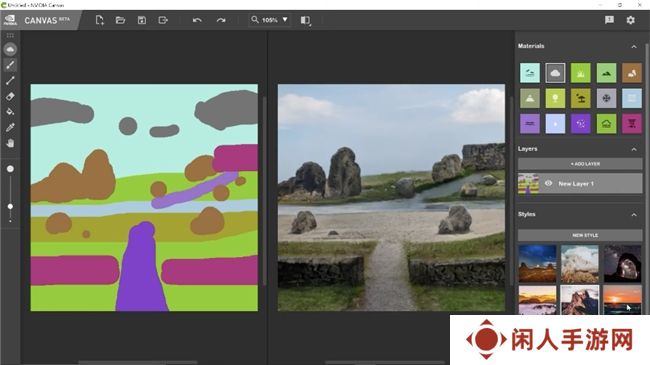Pick the pale periwinkle material with dot icon
Image resolution: width=650 pixels, height=365 pixels.
[x=555, y=124]
